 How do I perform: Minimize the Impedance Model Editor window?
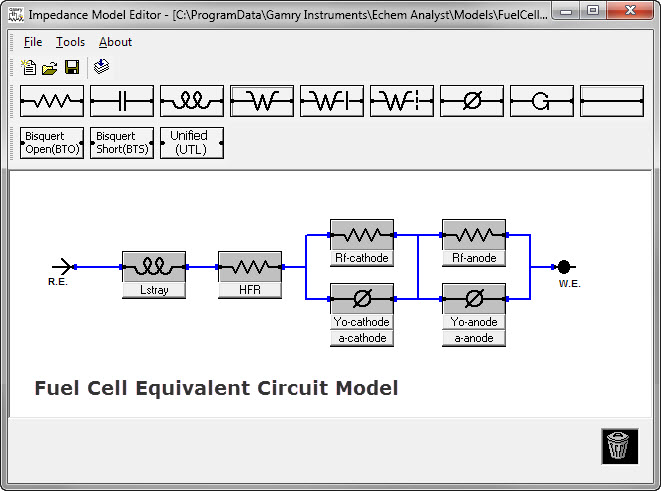(x=566, y=11)
